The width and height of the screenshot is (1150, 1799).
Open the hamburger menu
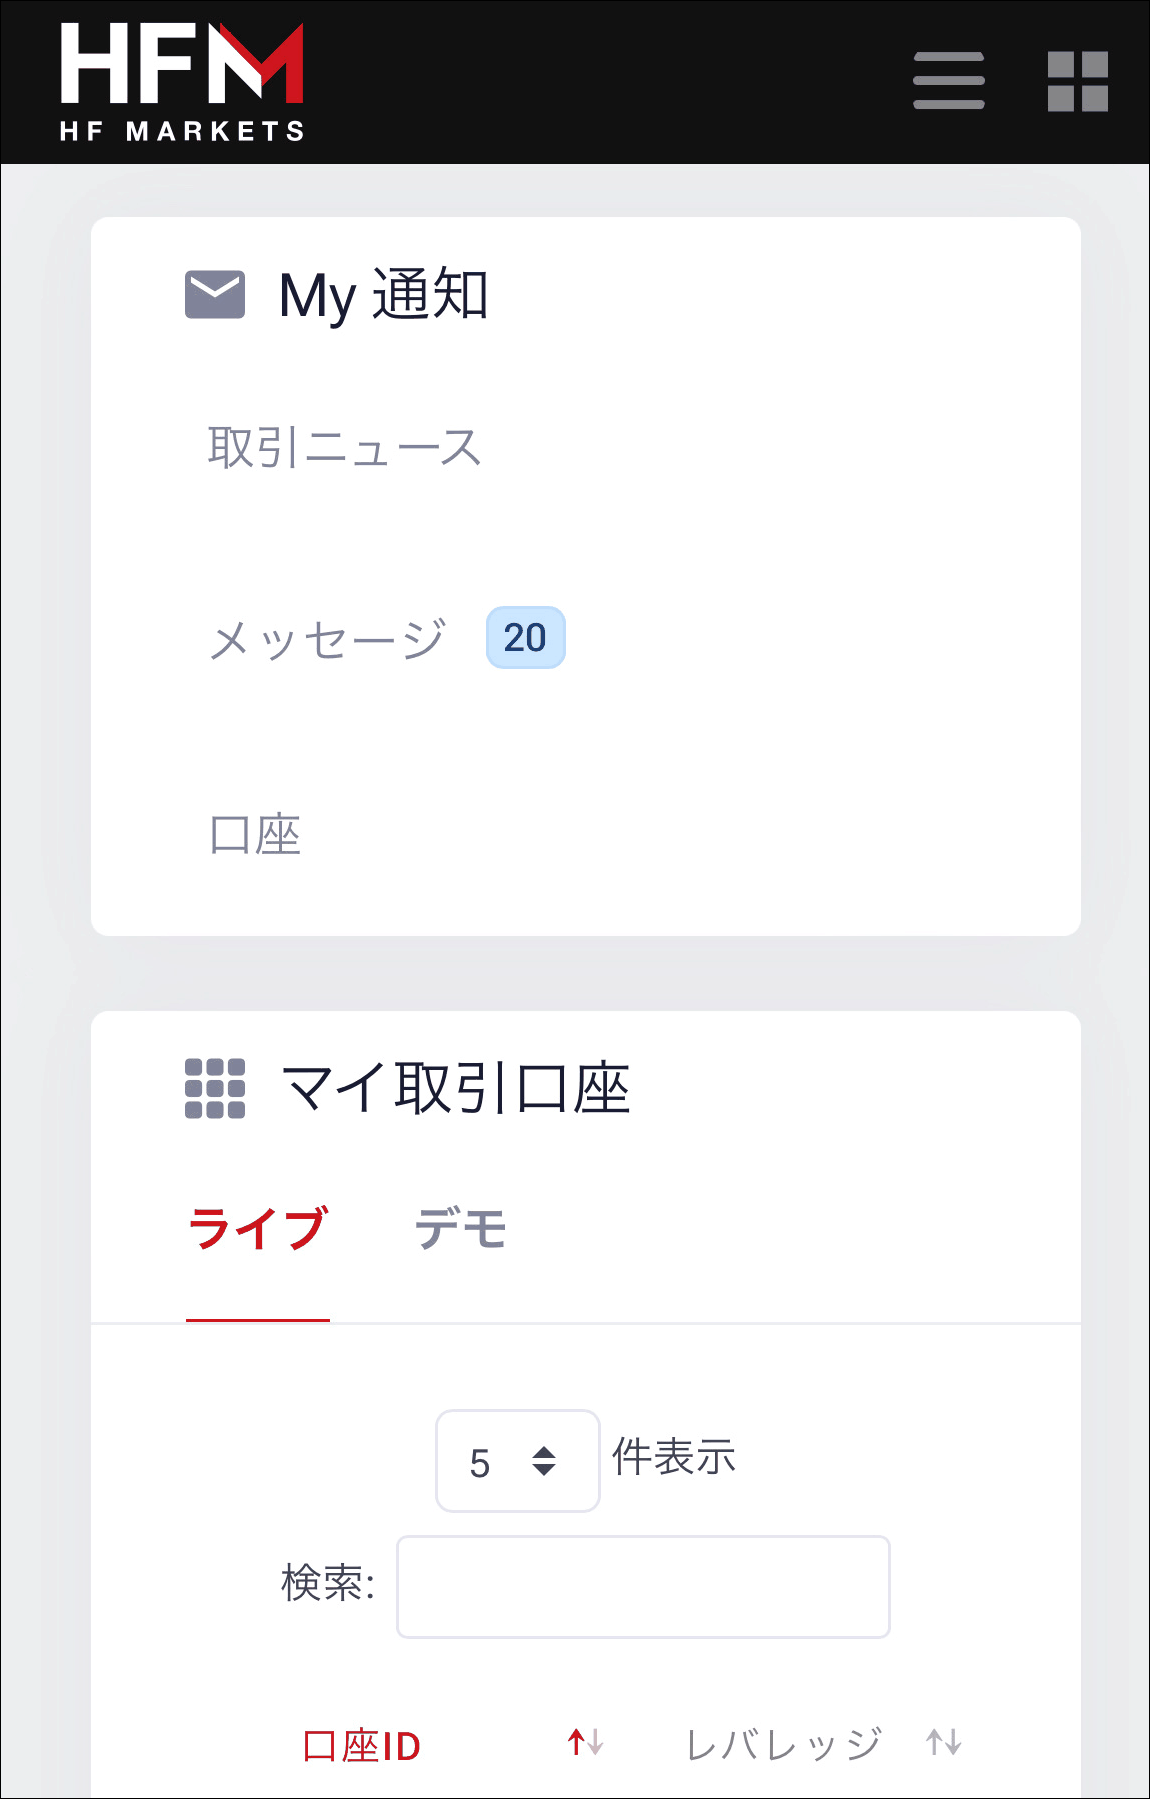click(x=948, y=81)
